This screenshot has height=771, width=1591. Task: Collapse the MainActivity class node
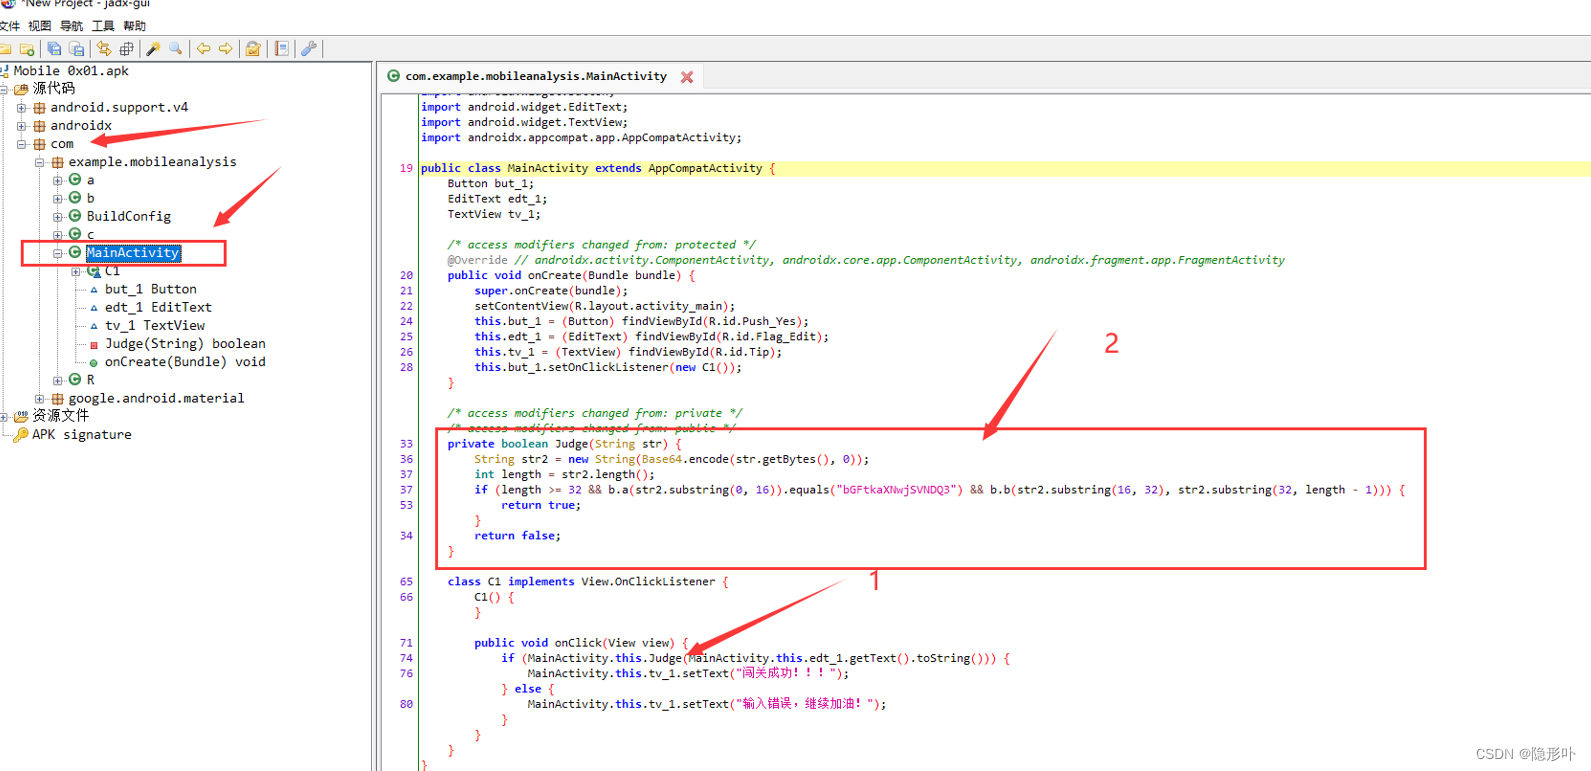[57, 253]
